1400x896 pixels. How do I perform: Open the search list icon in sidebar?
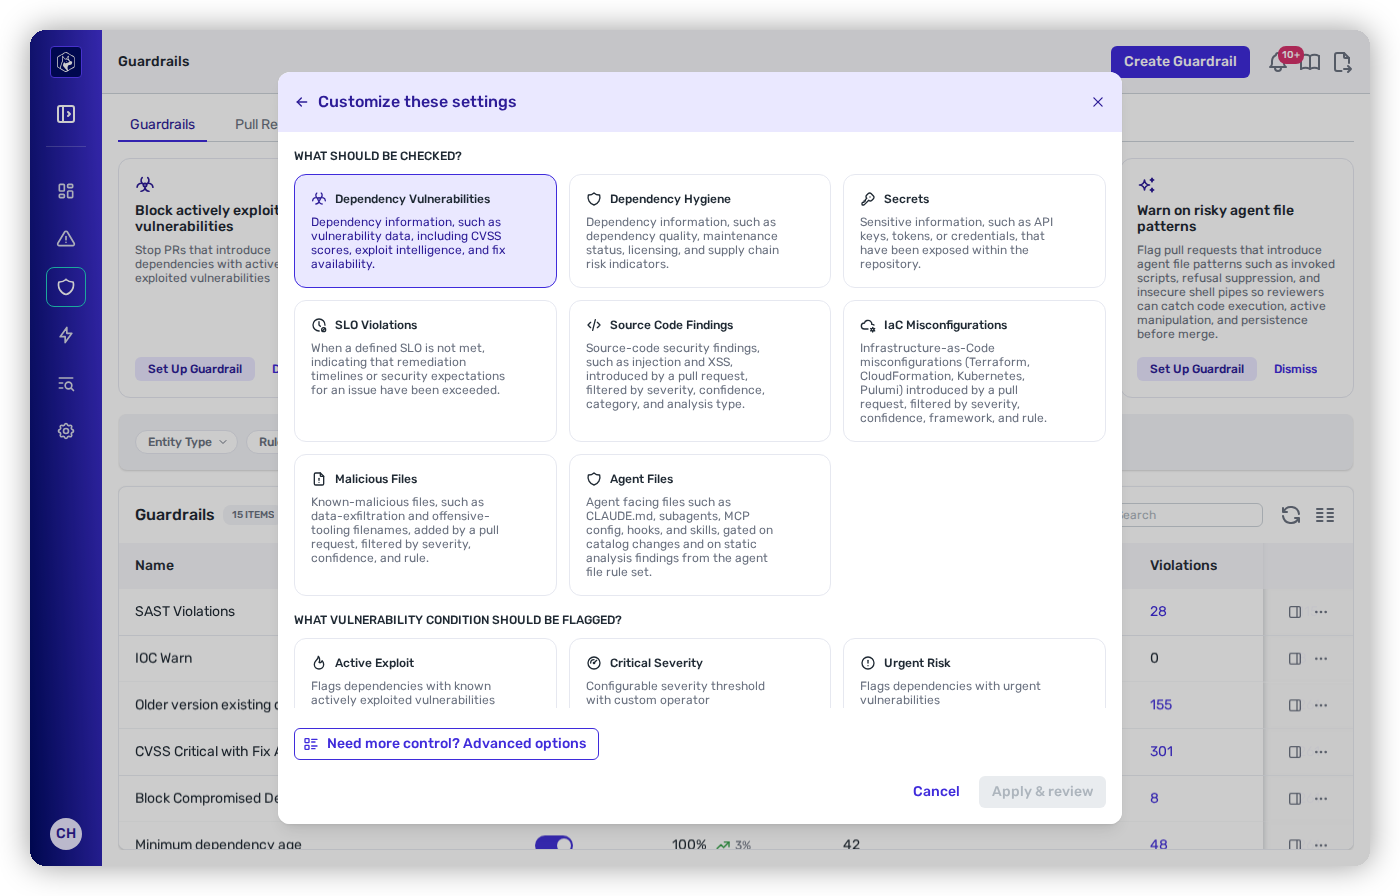click(66, 383)
